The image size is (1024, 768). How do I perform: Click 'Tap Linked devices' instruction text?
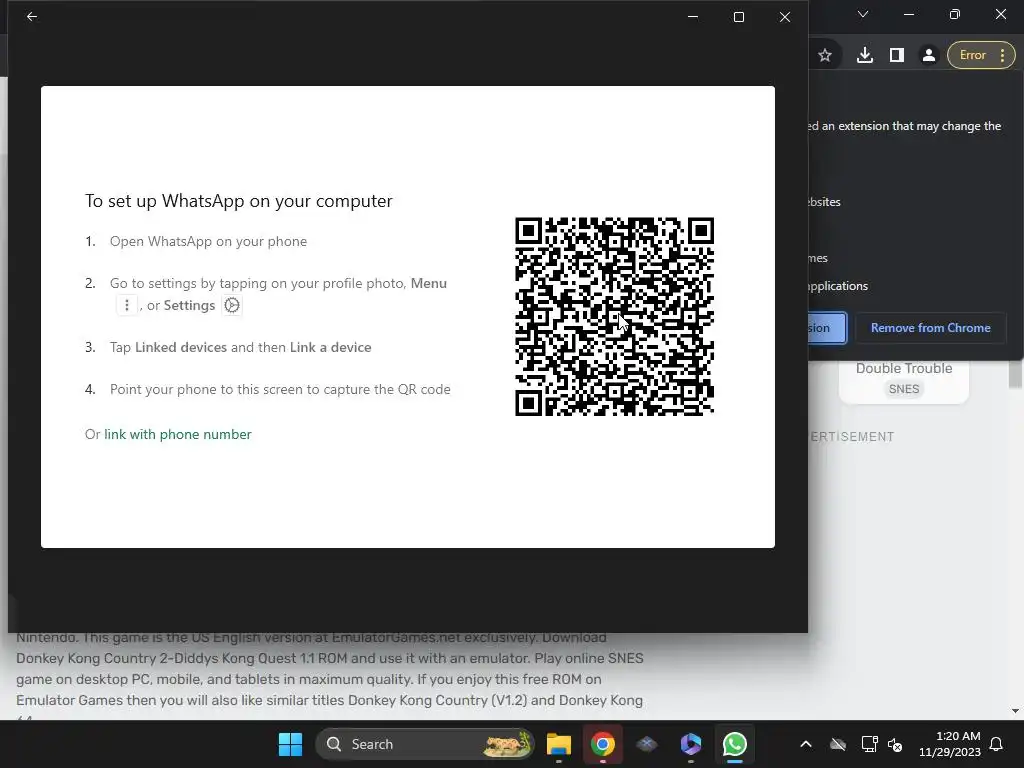240,347
